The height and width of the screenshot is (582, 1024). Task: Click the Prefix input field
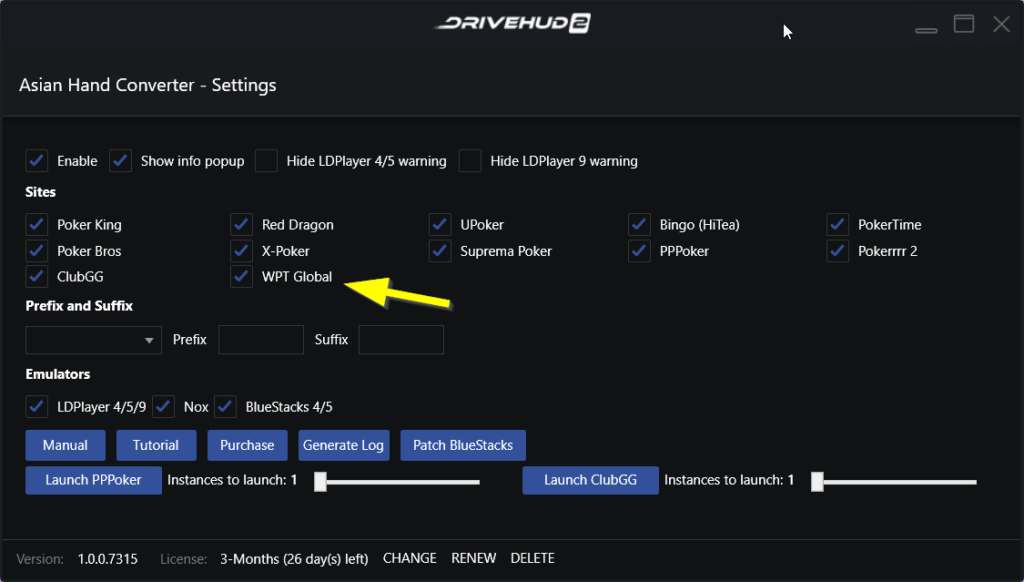pyautogui.click(x=261, y=340)
